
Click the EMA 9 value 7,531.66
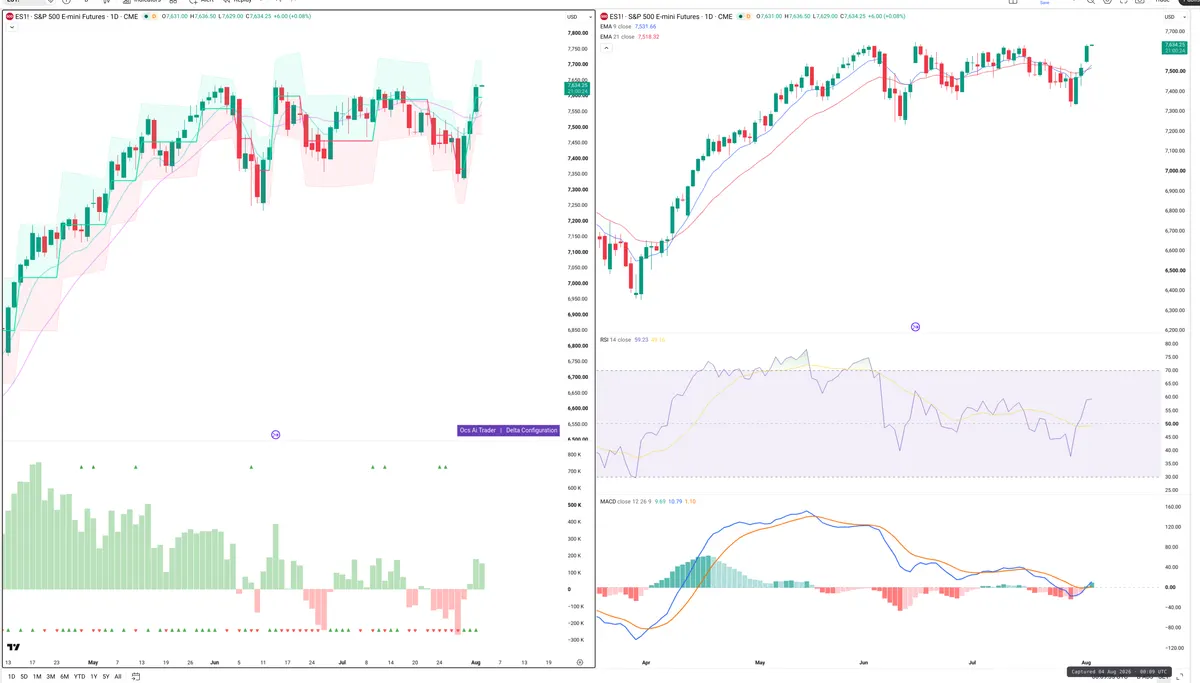coord(646,27)
